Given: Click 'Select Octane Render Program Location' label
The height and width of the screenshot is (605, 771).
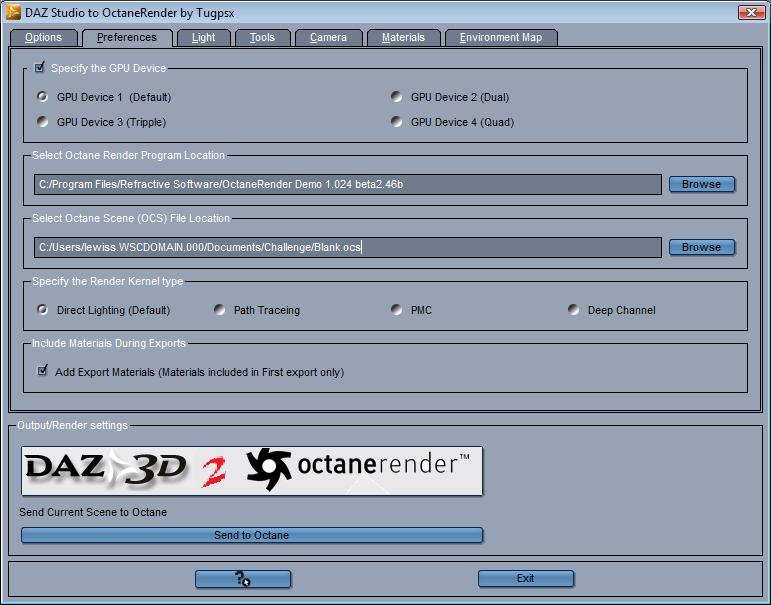Looking at the screenshot, I should (x=128, y=155).
